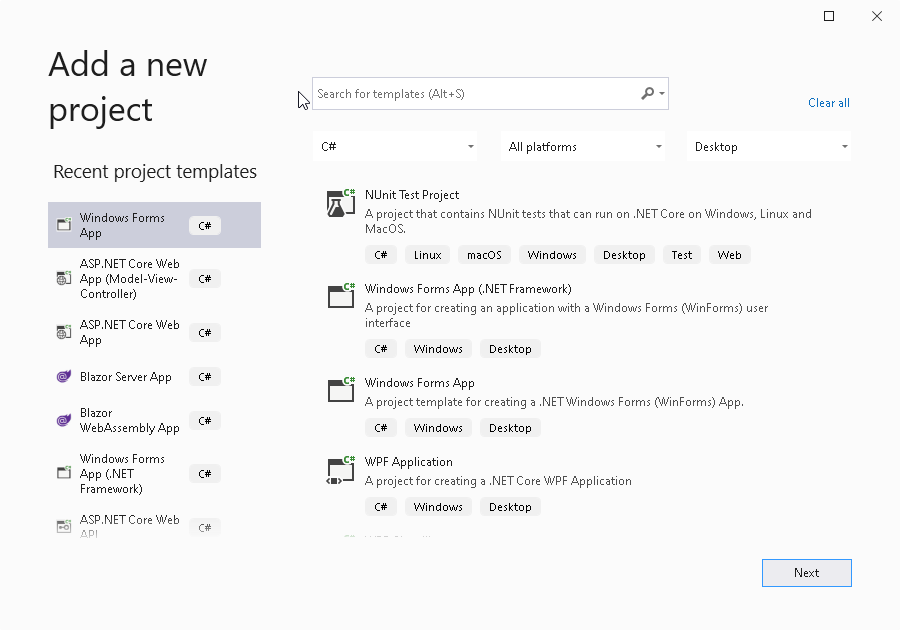Click the ASP.NET Core Web App (Model-View-Controller) globe icon
Image resolution: width=900 pixels, height=630 pixels.
[64, 278]
